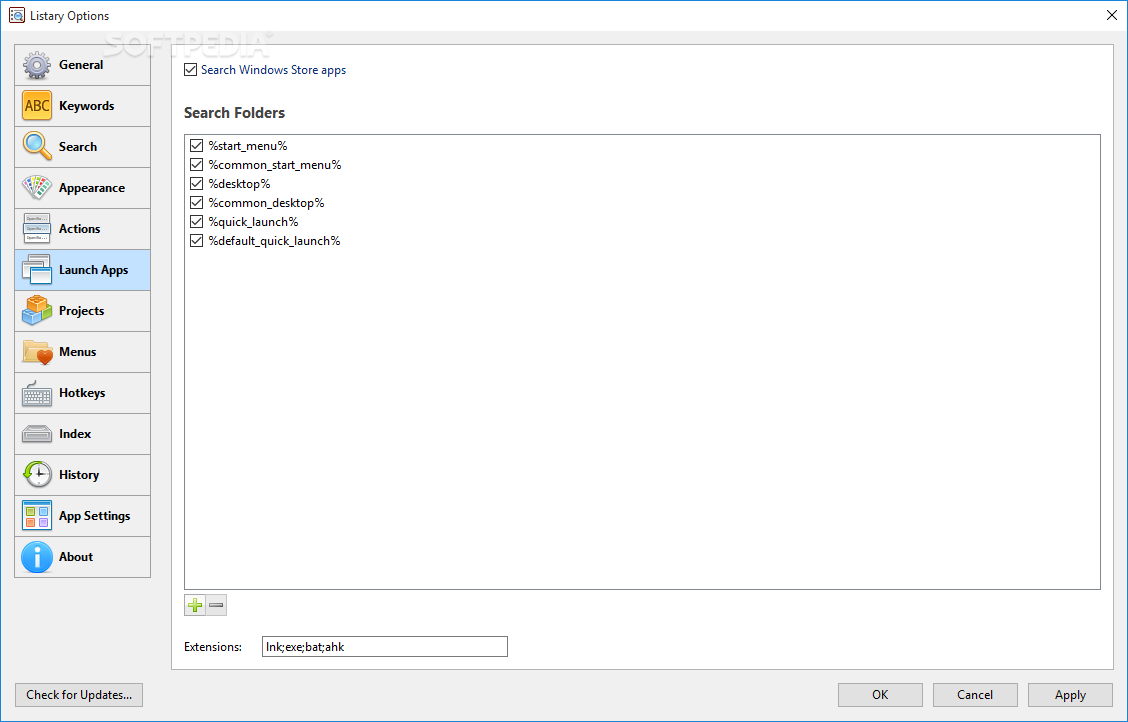The image size is (1128, 722).
Task: Switch to Keywords tab label
Action: (86, 106)
